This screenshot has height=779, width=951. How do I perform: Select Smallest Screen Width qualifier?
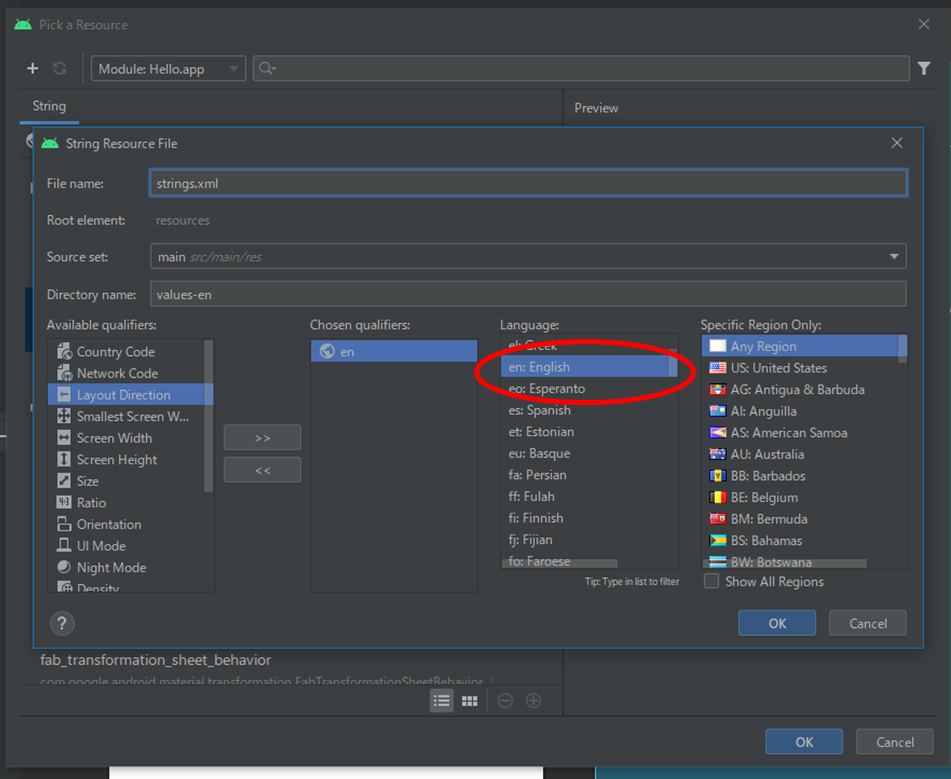coord(127,416)
